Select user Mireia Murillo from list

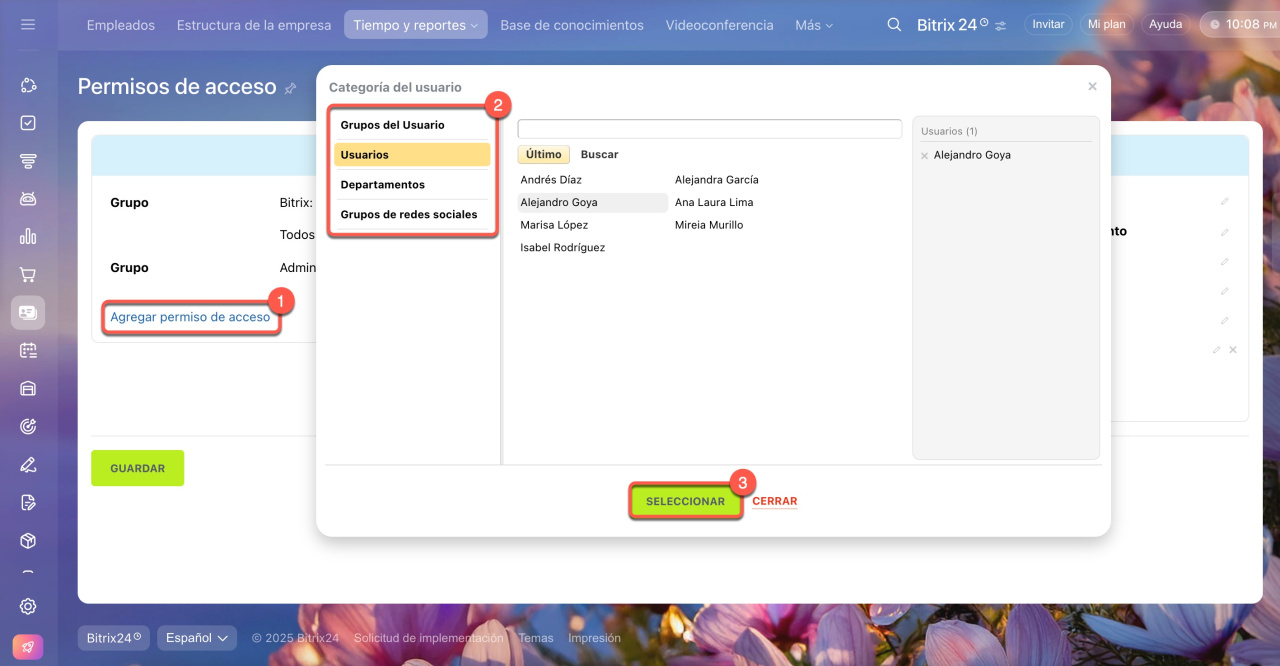click(x=709, y=225)
